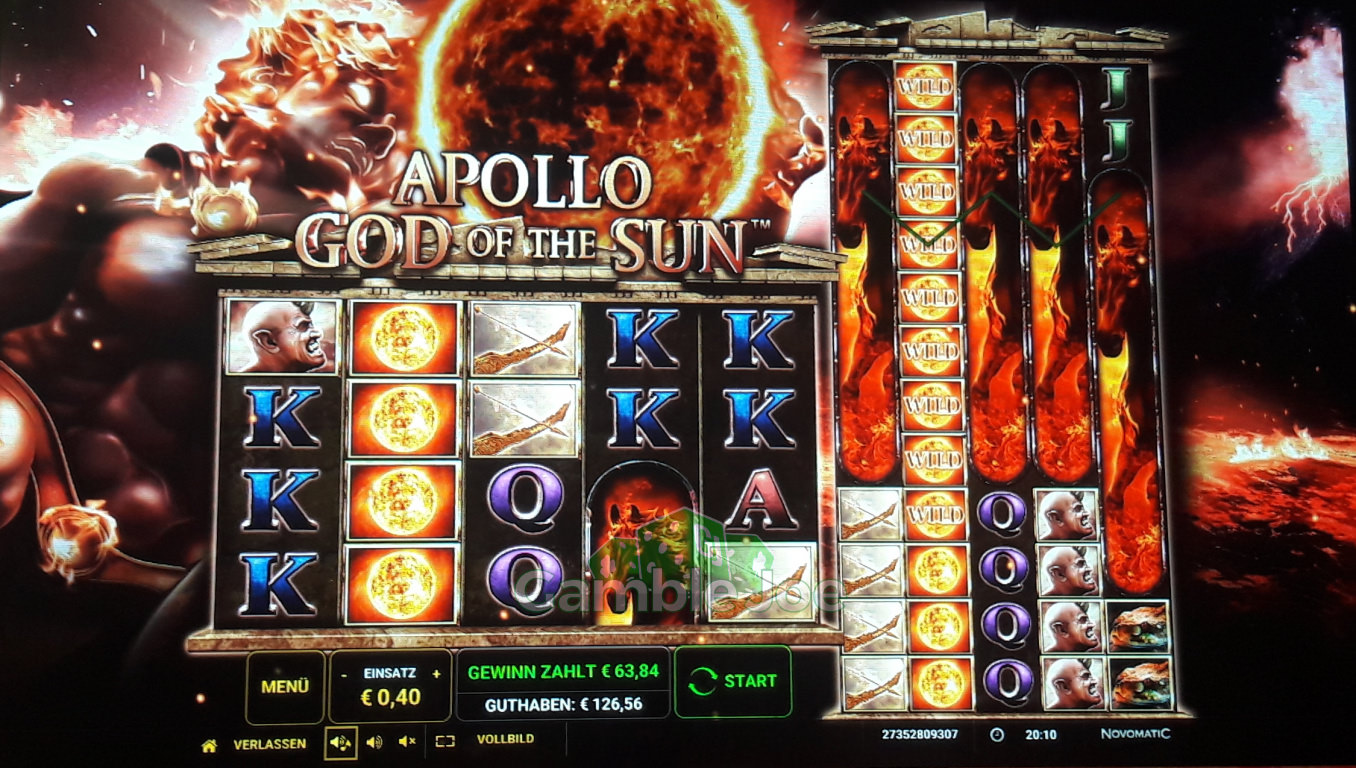Click the Einsatz € 0,40 bet display
The image size is (1356, 768).
click(x=391, y=687)
